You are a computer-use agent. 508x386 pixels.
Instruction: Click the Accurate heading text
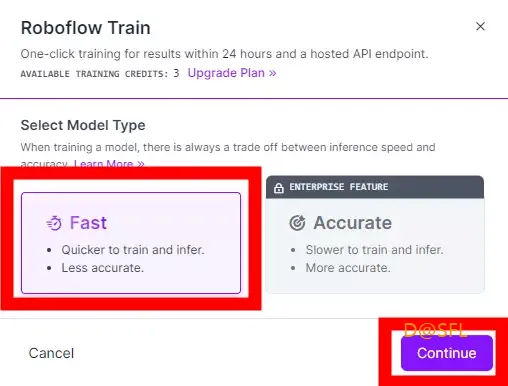tap(353, 223)
